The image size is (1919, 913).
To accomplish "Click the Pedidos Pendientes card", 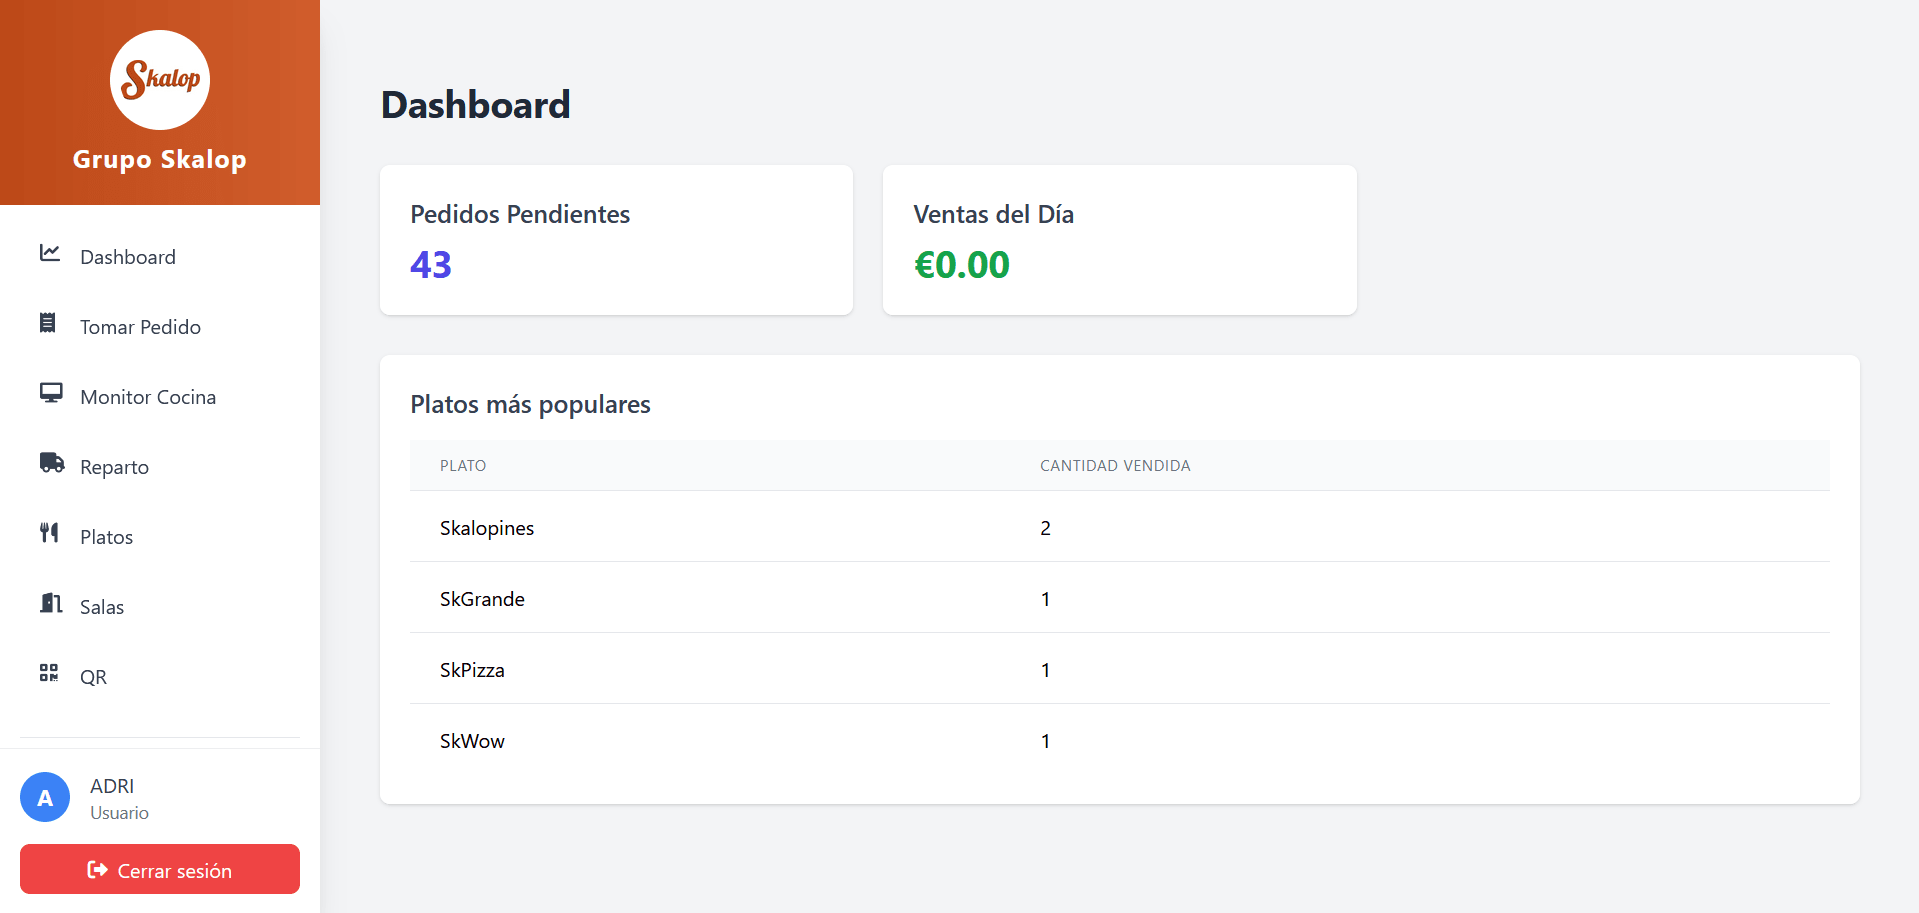I will (x=616, y=240).
